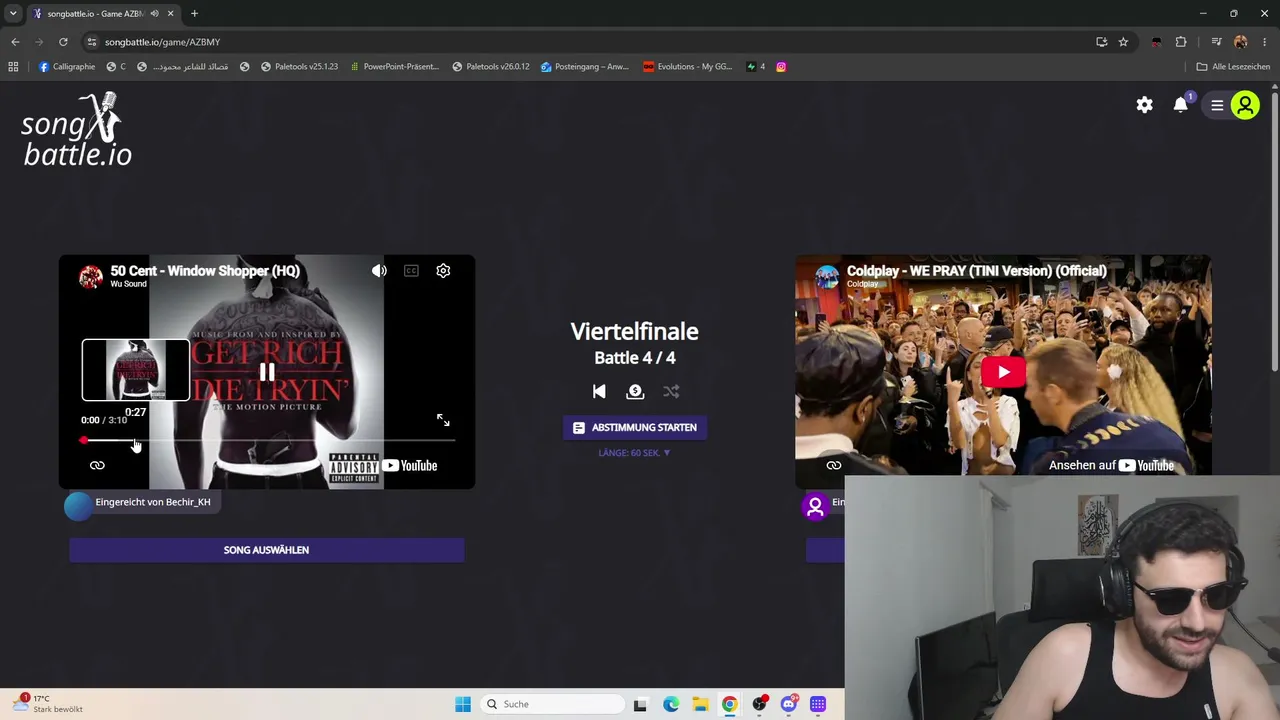The height and width of the screenshot is (720, 1280).
Task: Open the tab search dropdown
Action: click(13, 14)
